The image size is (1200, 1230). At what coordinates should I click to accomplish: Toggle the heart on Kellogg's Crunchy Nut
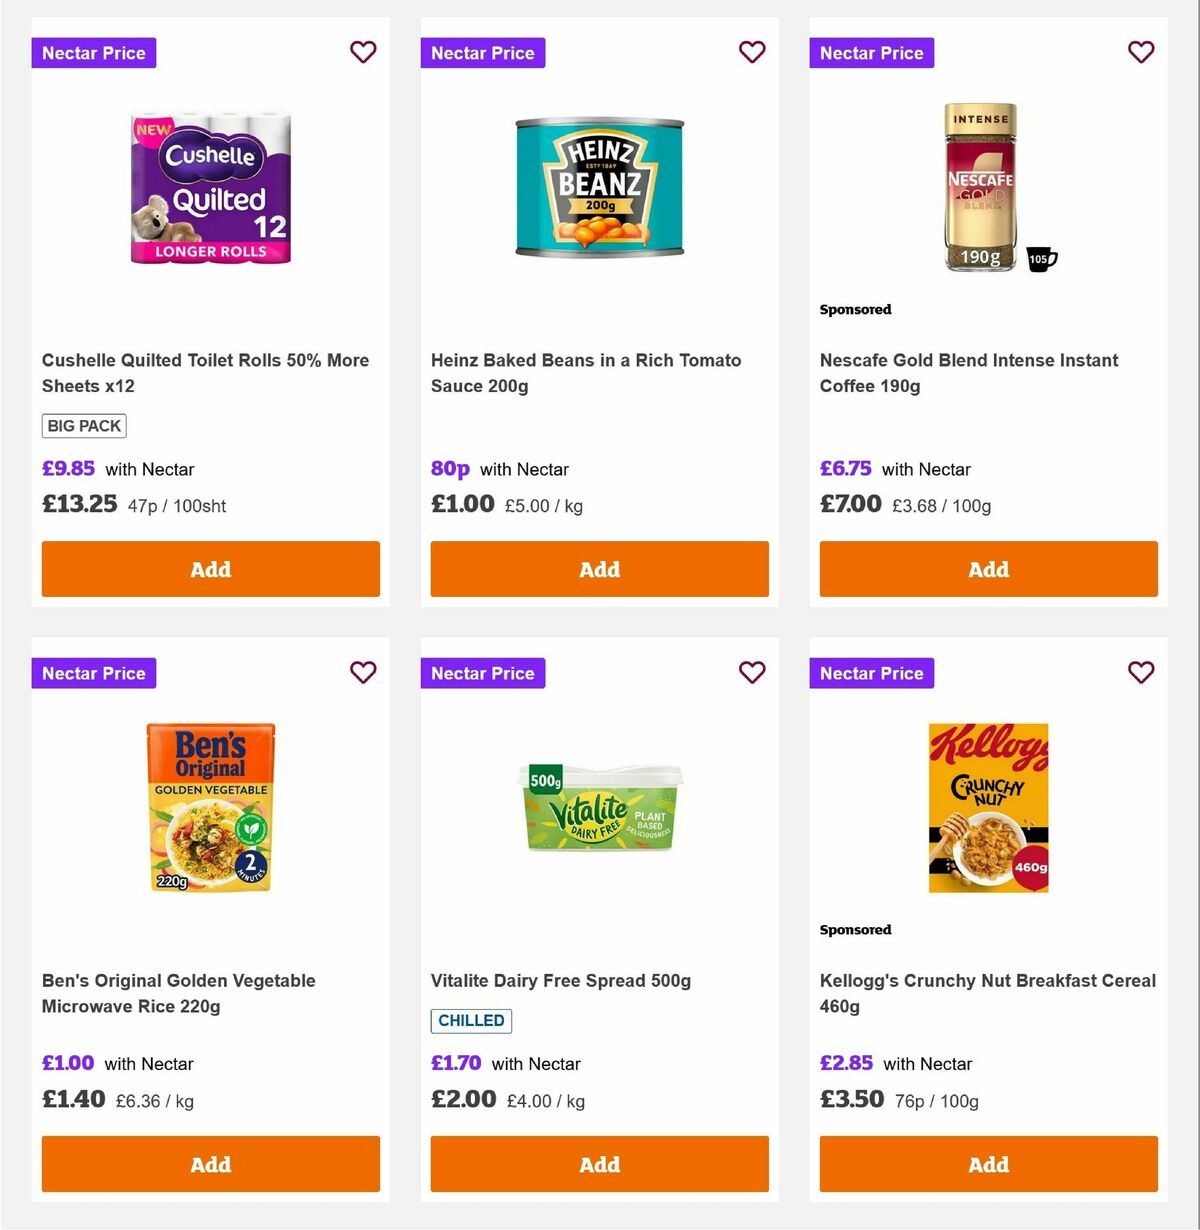(1140, 673)
